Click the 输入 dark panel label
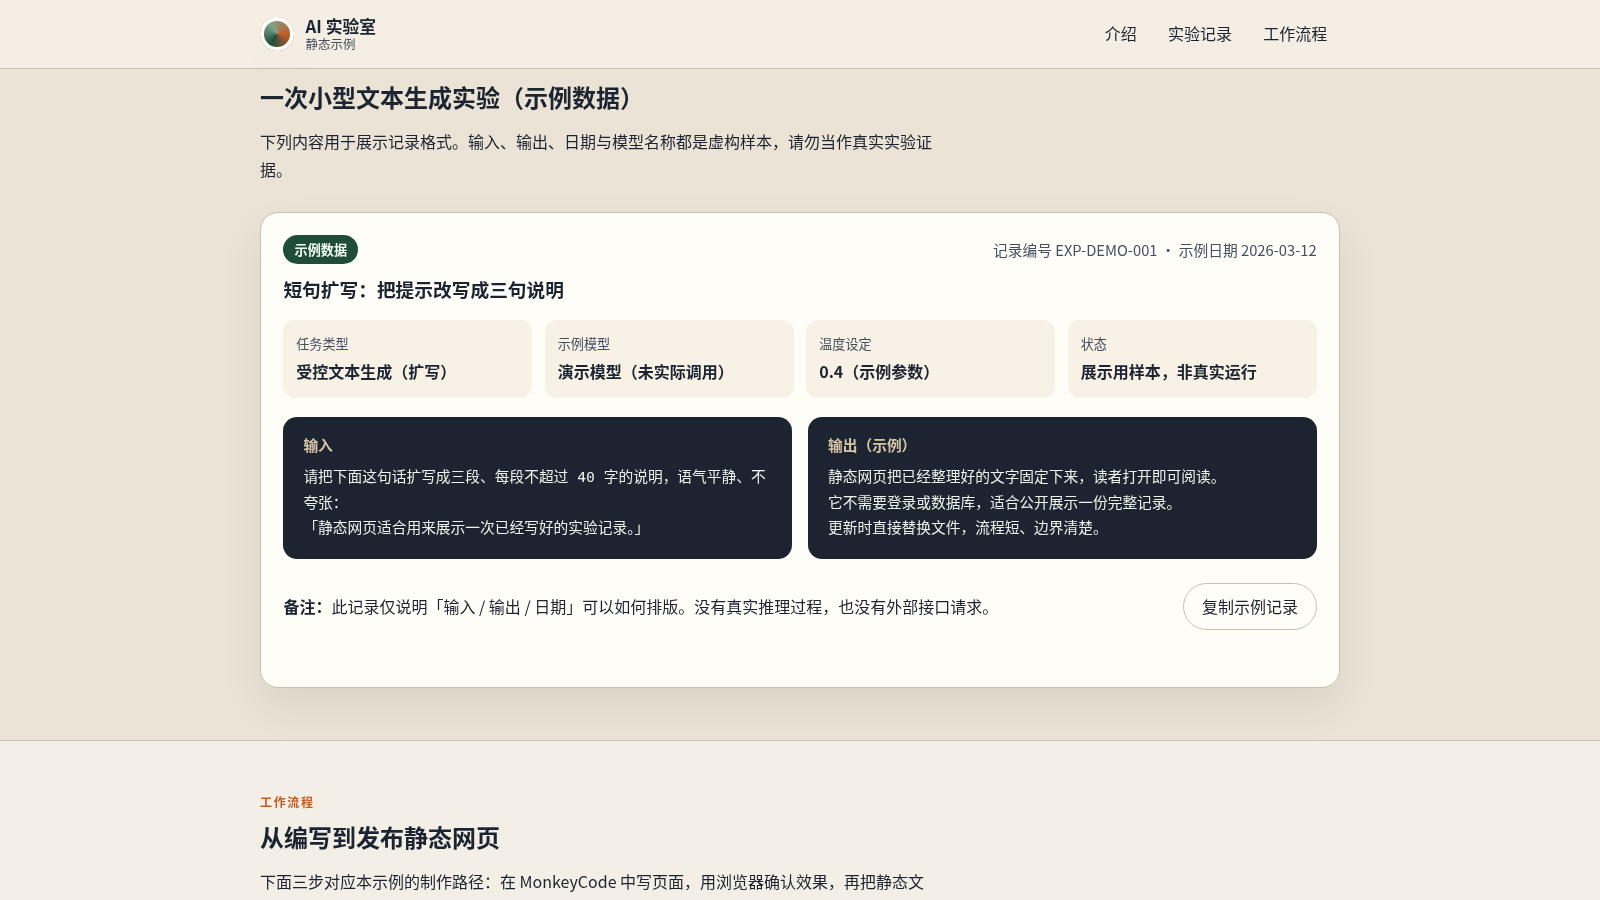Viewport: 1600px width, 900px height. [x=318, y=446]
